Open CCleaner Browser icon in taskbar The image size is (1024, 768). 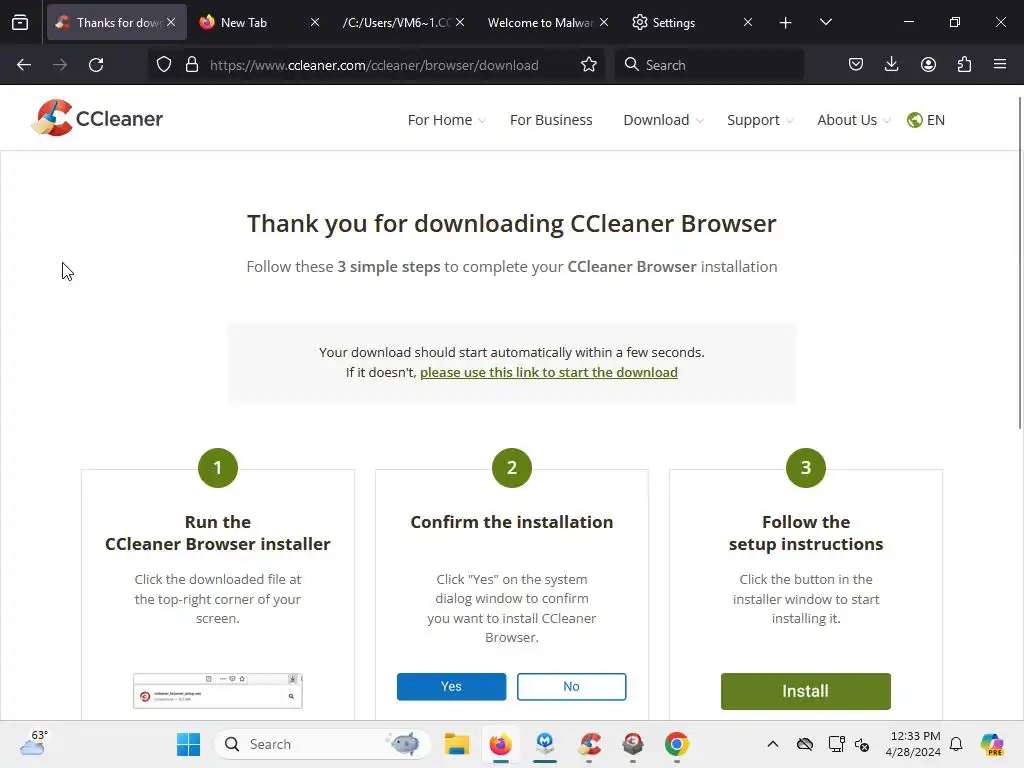click(x=632, y=744)
